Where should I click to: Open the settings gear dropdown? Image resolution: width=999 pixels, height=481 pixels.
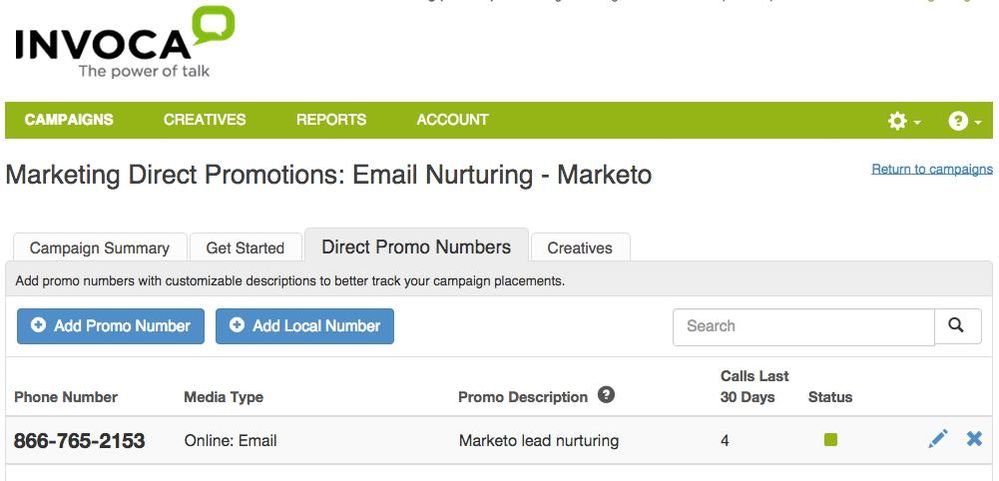click(904, 120)
